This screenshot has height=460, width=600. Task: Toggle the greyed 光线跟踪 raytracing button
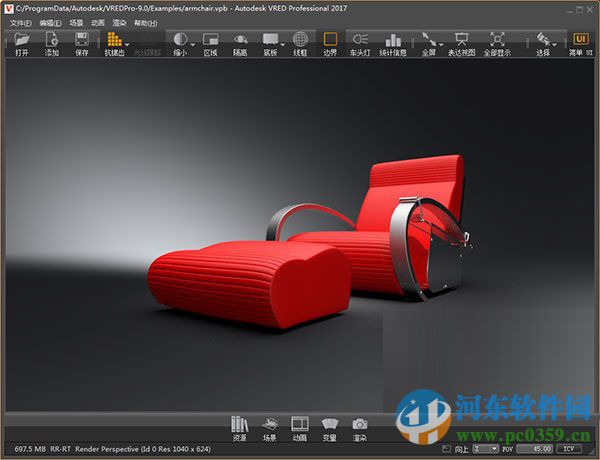point(147,45)
